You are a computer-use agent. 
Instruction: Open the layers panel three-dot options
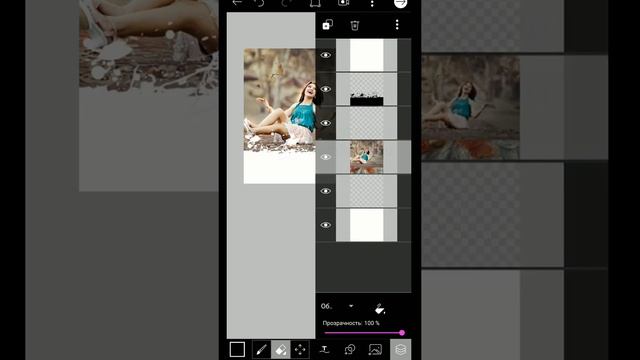coord(397,25)
